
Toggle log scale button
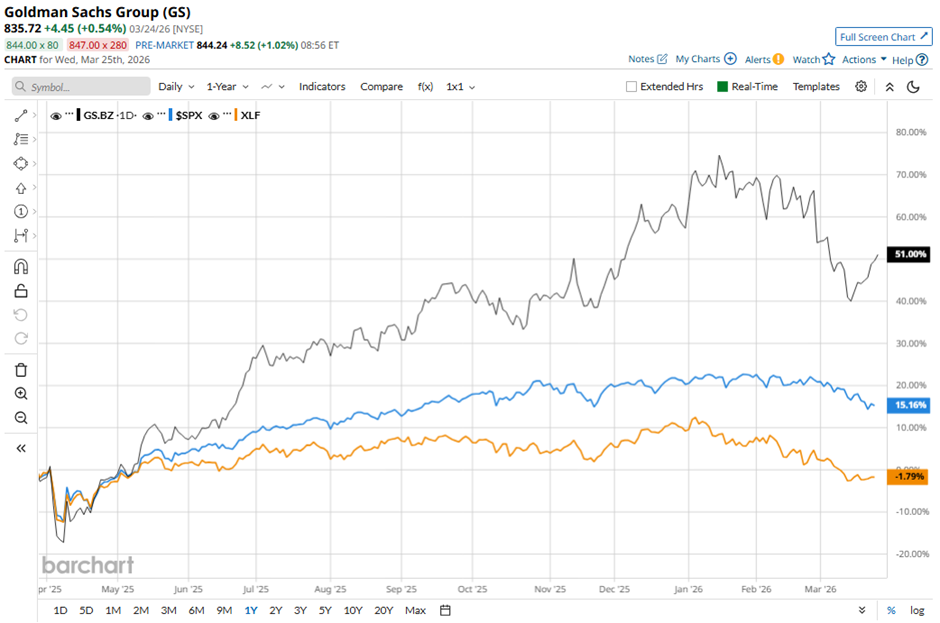coord(917,610)
